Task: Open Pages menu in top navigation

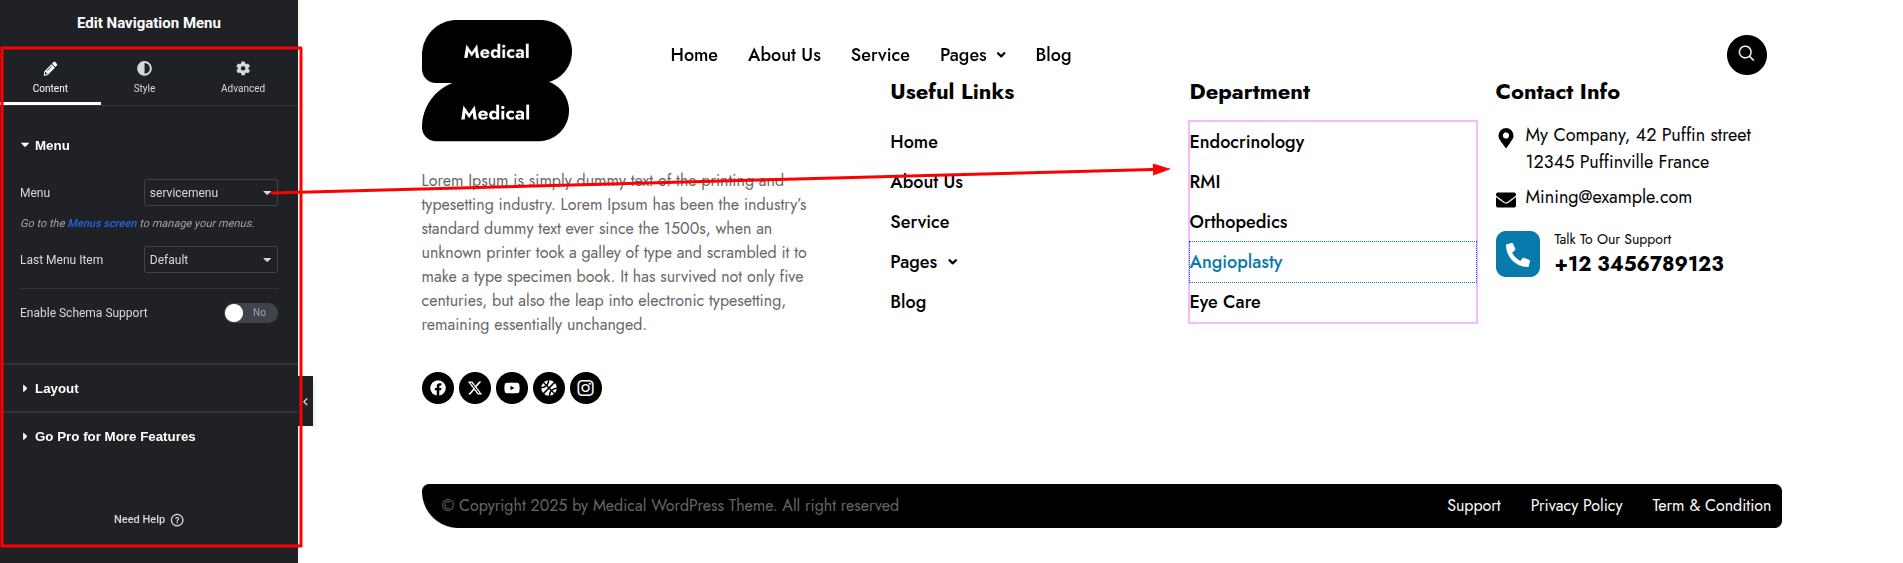Action: pos(972,55)
